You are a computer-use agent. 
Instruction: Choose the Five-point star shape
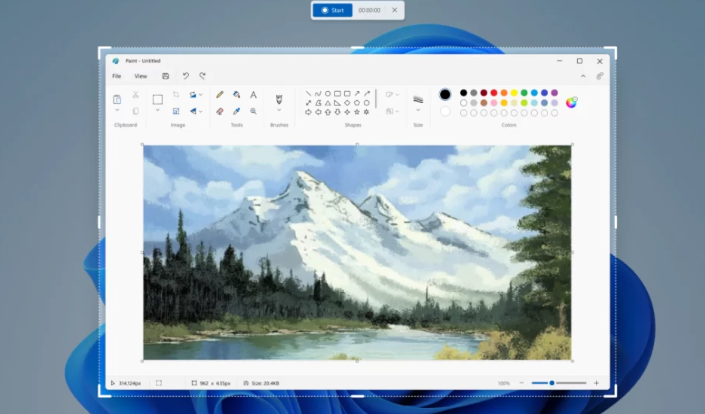pos(357,112)
